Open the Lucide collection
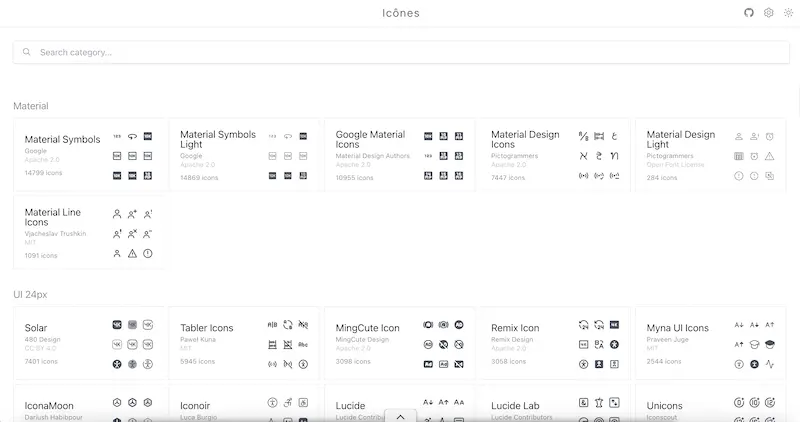Image resolution: width=800 pixels, height=422 pixels. 400,403
